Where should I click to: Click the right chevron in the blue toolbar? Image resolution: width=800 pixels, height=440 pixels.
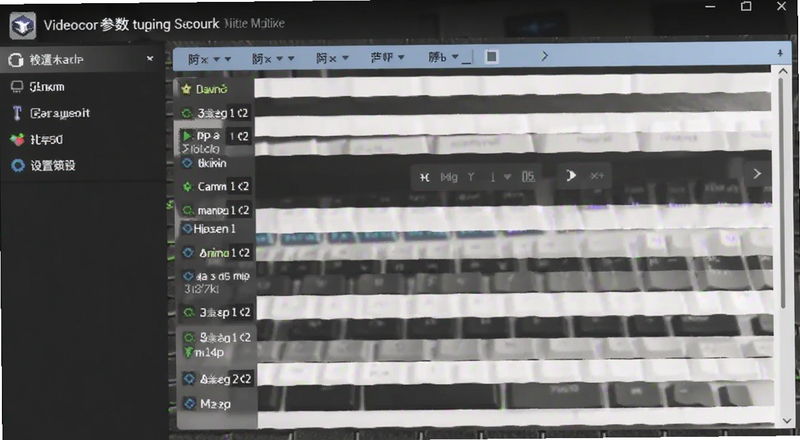pos(544,56)
